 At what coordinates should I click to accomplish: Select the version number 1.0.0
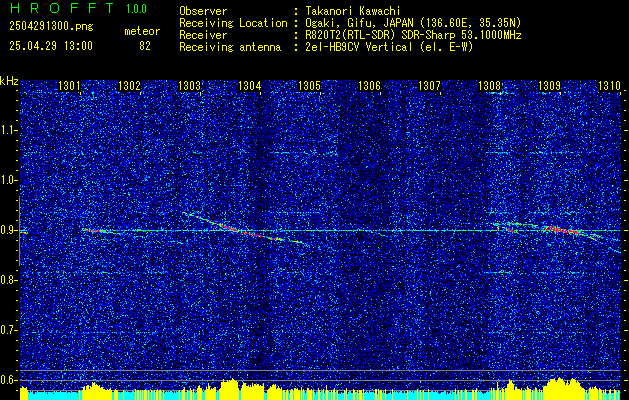click(x=136, y=9)
